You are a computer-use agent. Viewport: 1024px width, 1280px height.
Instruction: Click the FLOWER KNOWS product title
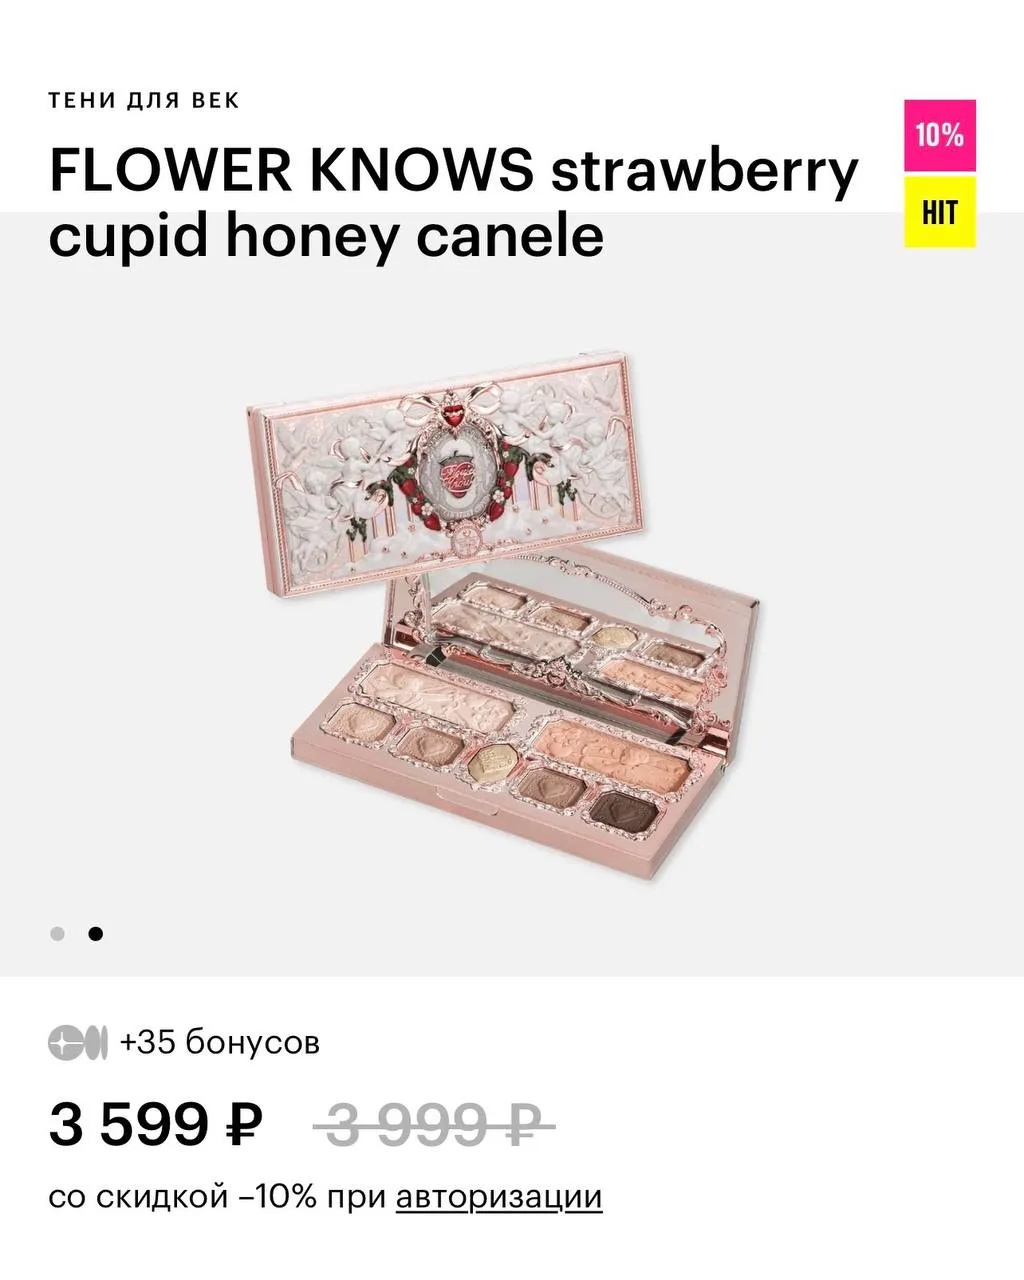point(453,203)
